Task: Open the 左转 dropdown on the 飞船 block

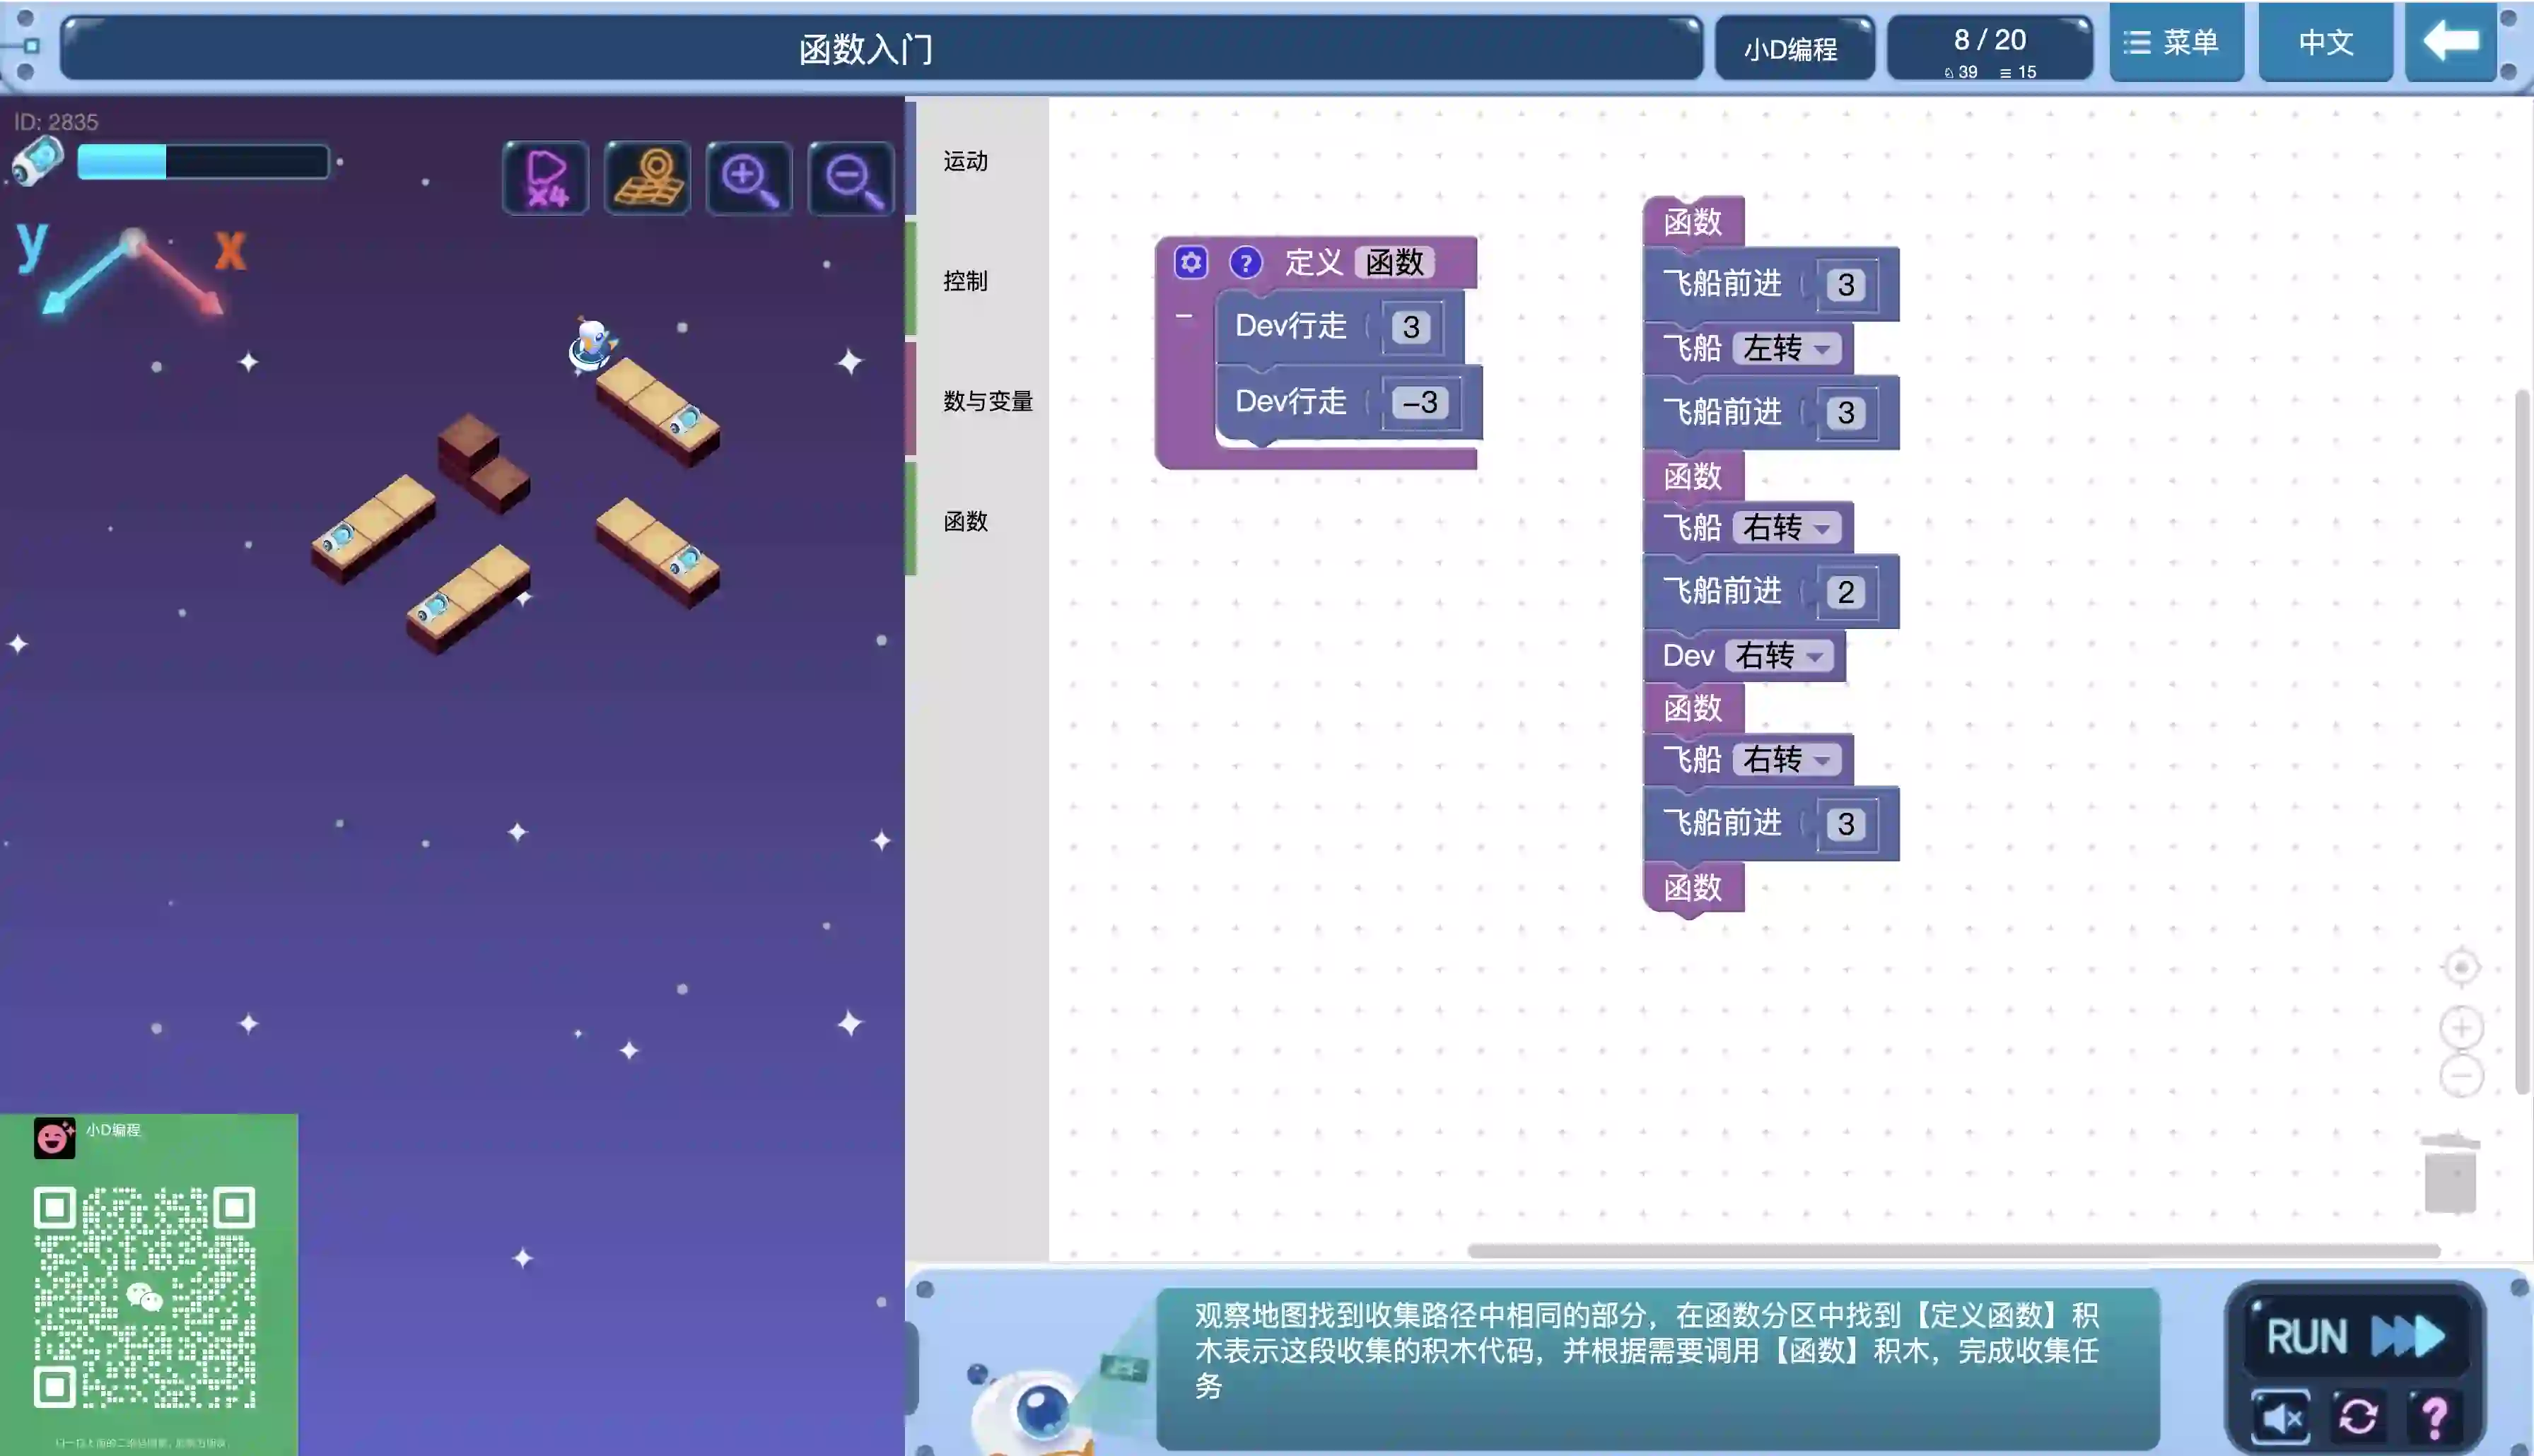Action: coord(1787,349)
